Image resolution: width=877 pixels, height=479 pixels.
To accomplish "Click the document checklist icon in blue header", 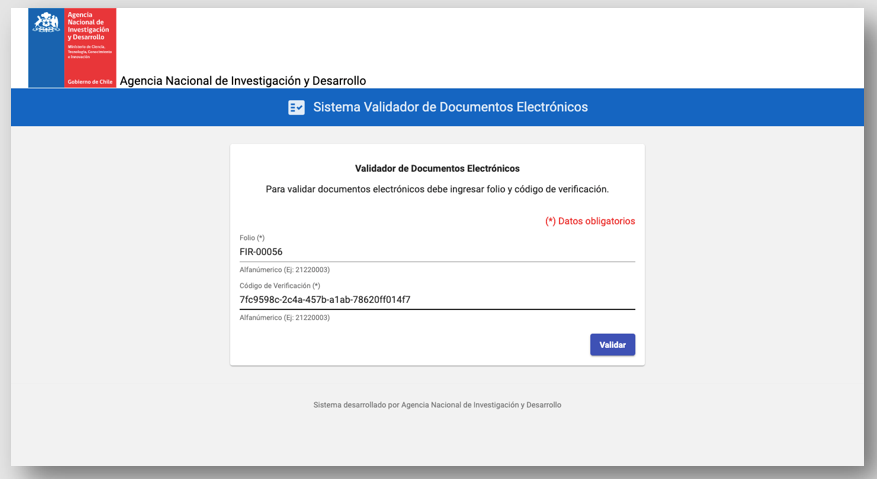I will coord(296,107).
